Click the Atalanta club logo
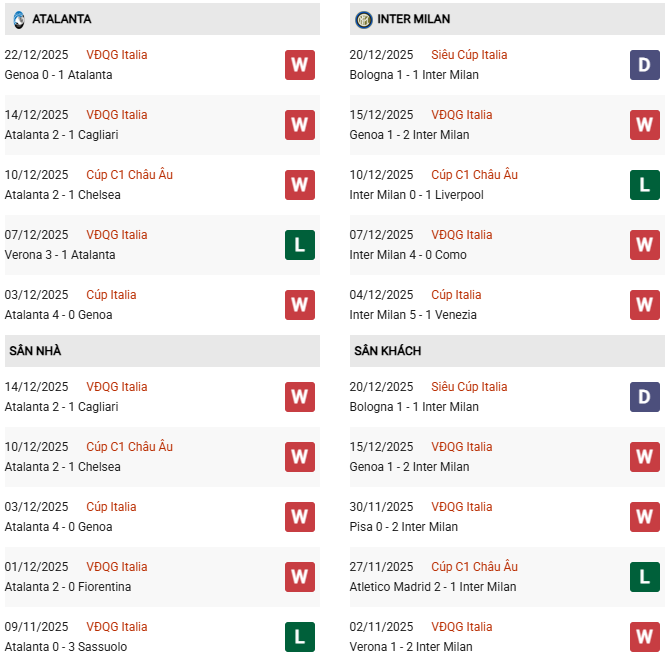666x663 pixels. pyautogui.click(x=19, y=19)
